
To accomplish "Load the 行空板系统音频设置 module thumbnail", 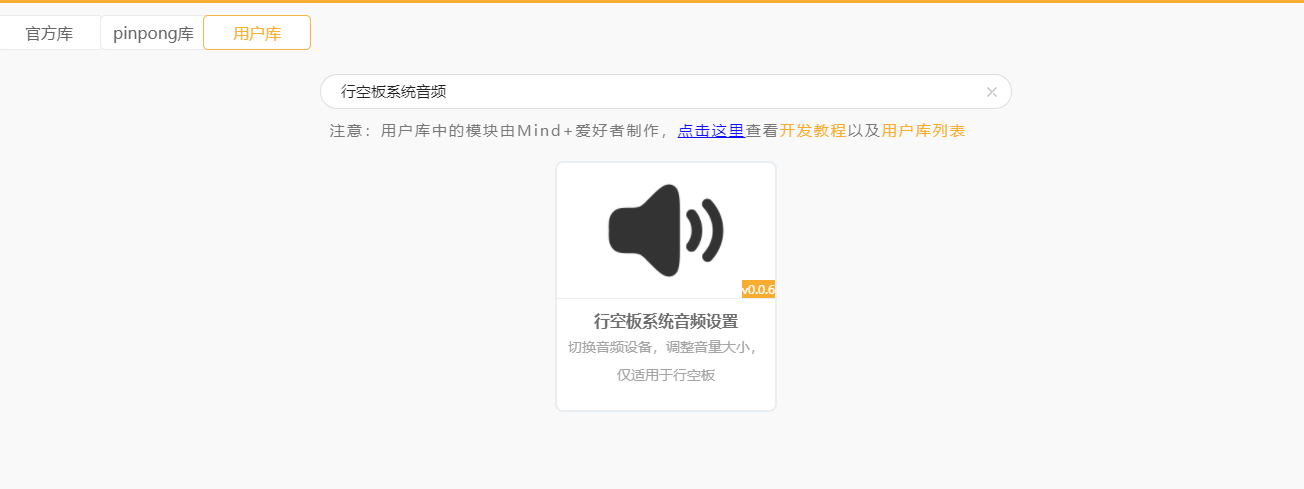I will [x=666, y=231].
